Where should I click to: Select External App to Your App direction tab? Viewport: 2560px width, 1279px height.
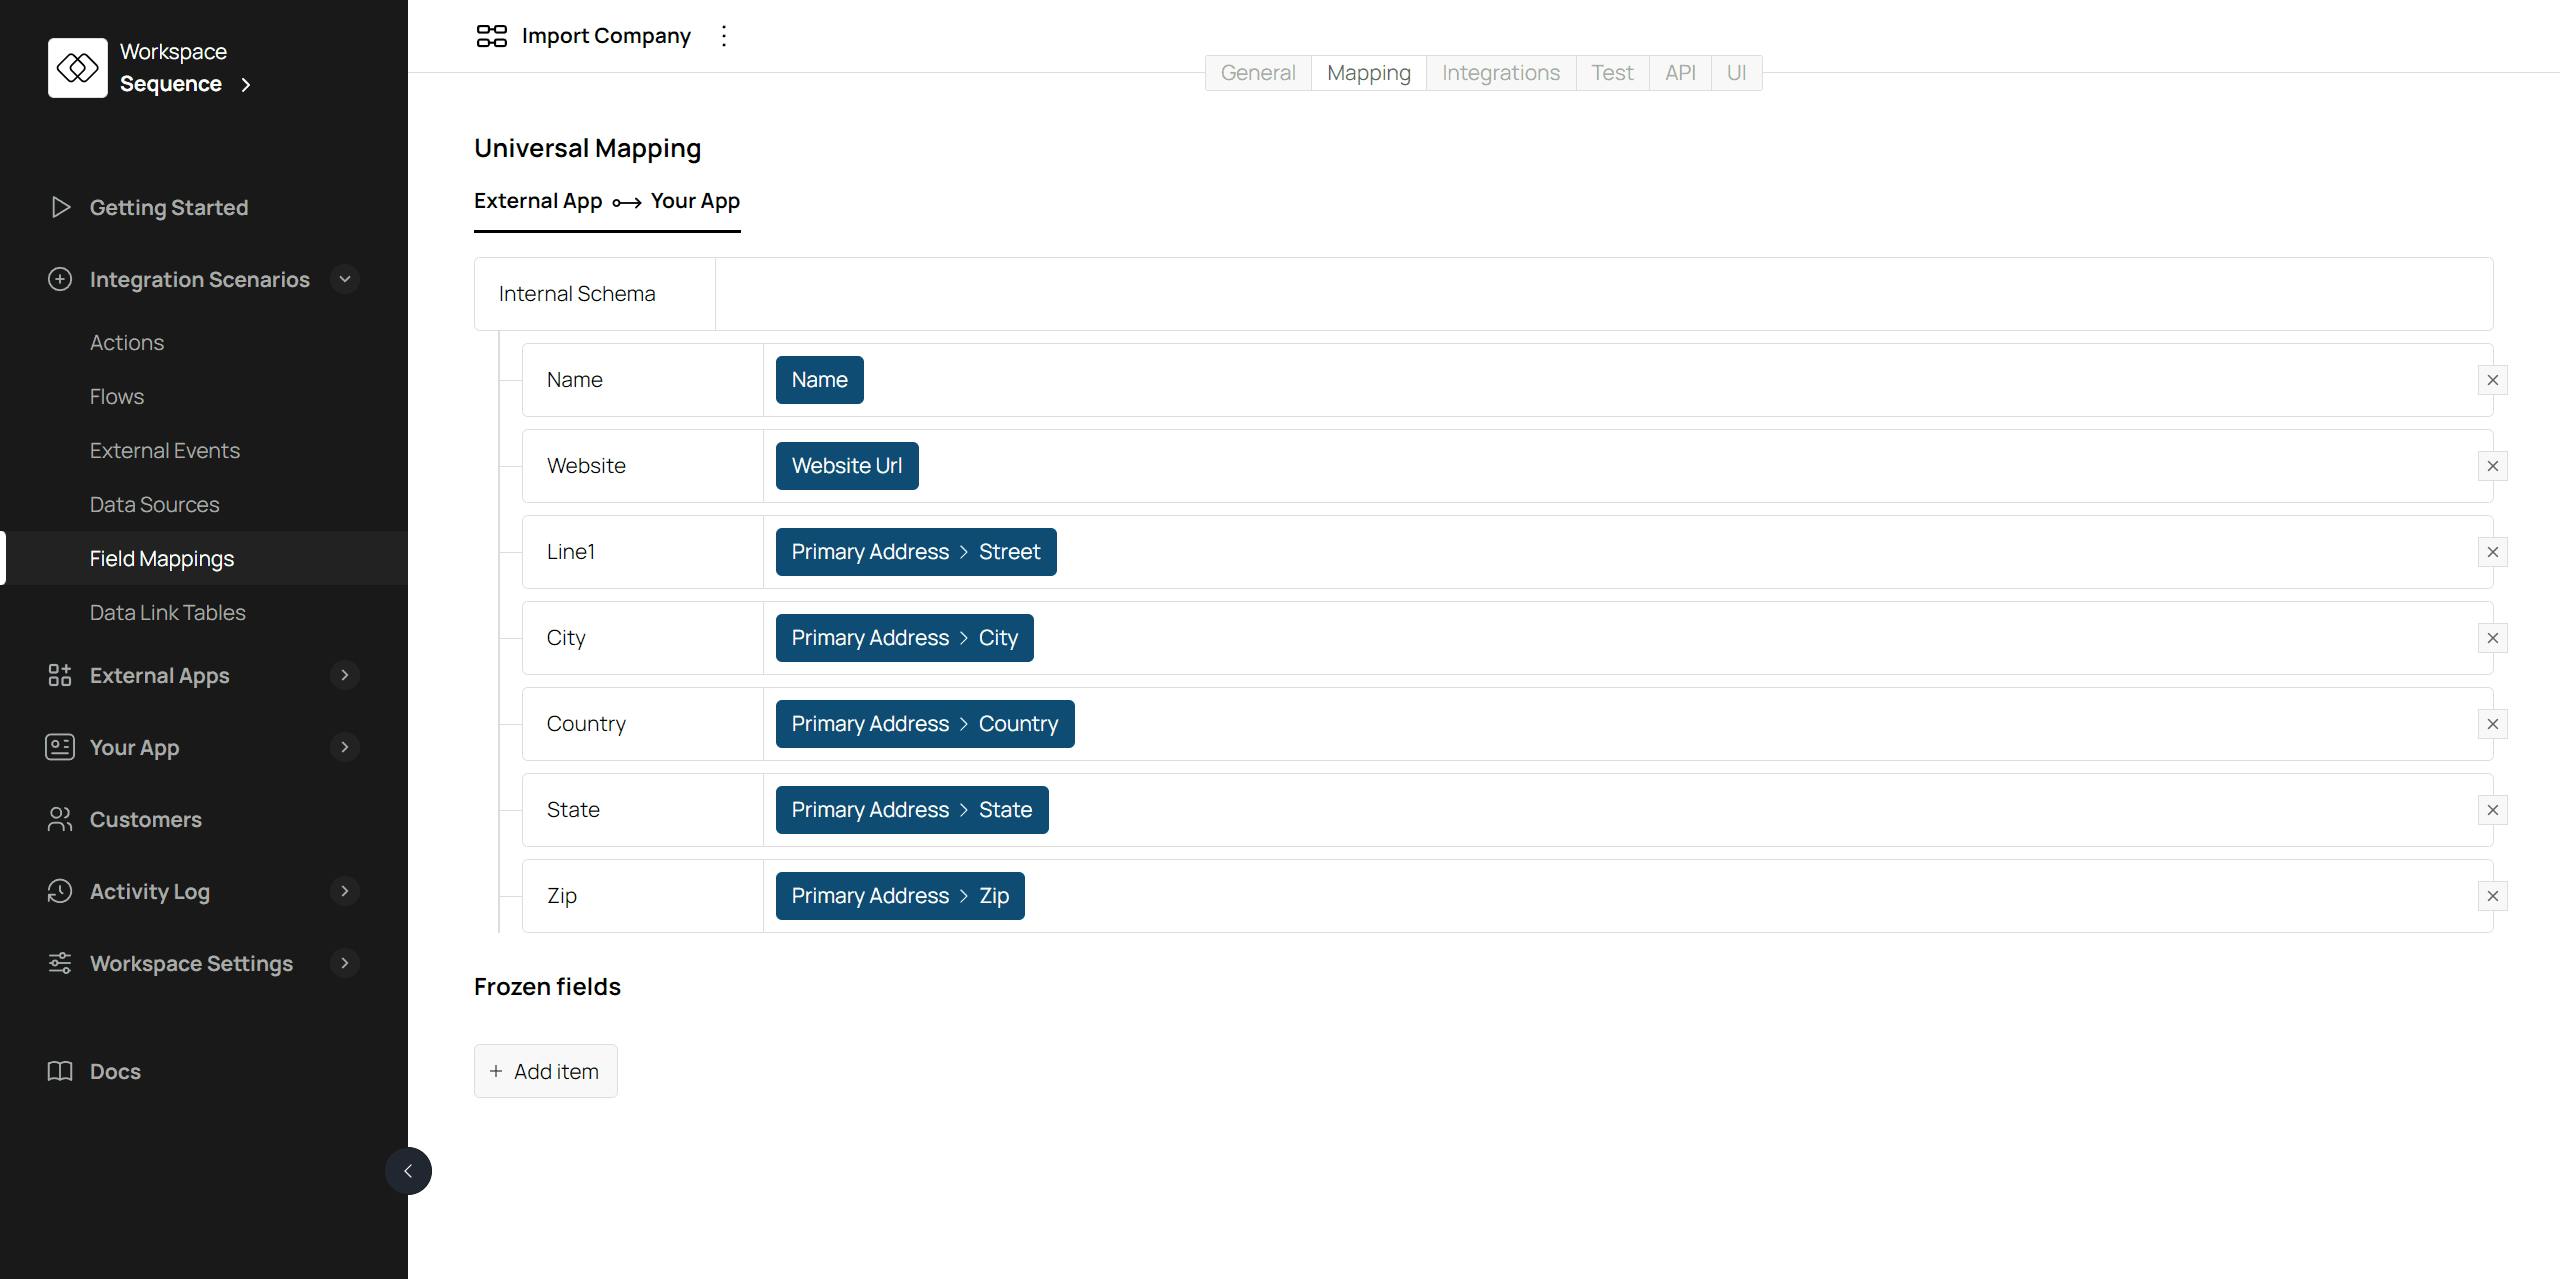606,201
